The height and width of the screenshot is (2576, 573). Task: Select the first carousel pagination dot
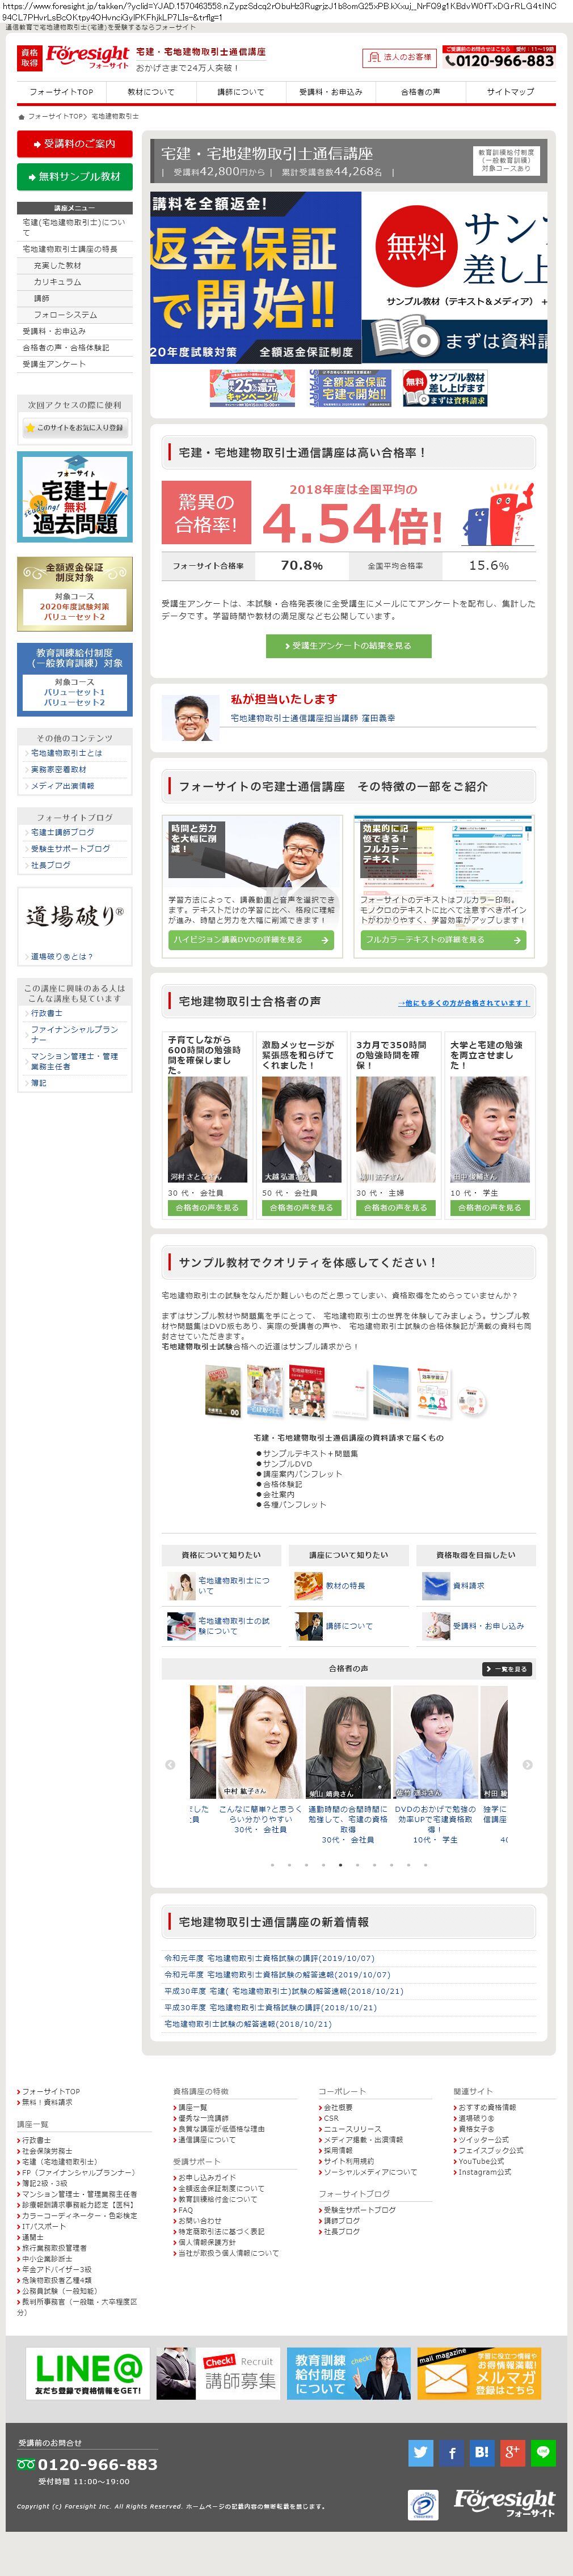click(272, 1864)
